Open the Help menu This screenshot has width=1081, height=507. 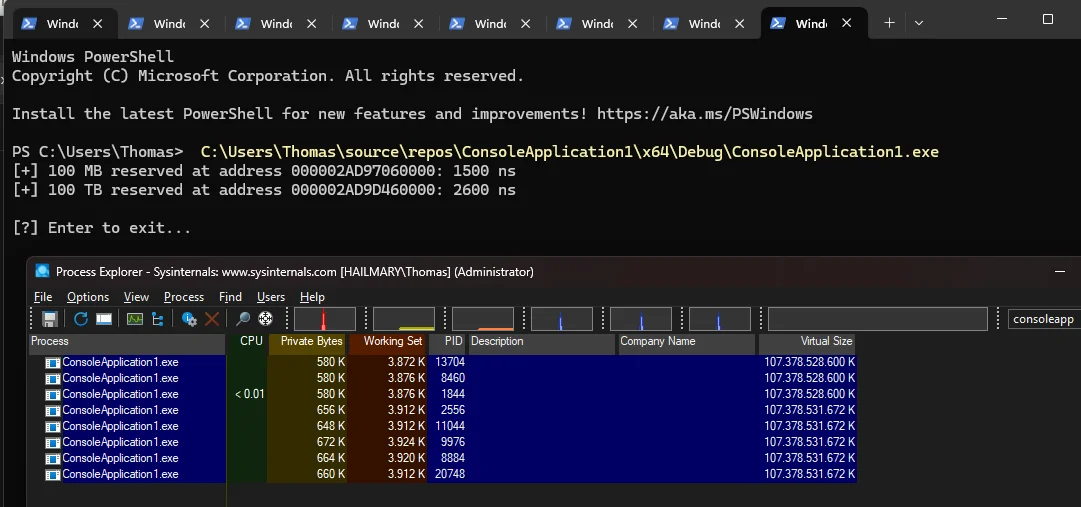pos(312,297)
